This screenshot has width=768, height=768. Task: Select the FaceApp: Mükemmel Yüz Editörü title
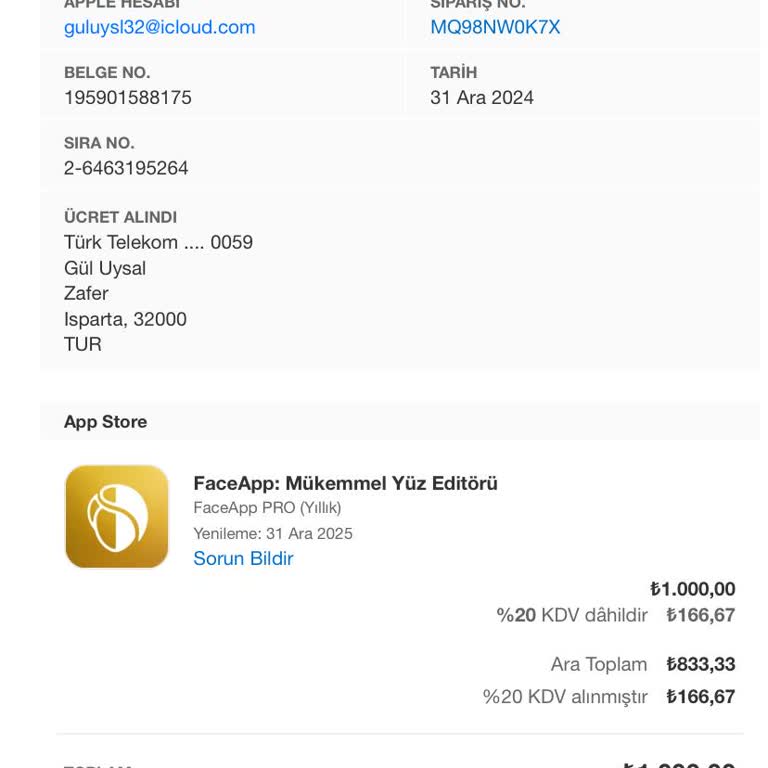(x=345, y=483)
